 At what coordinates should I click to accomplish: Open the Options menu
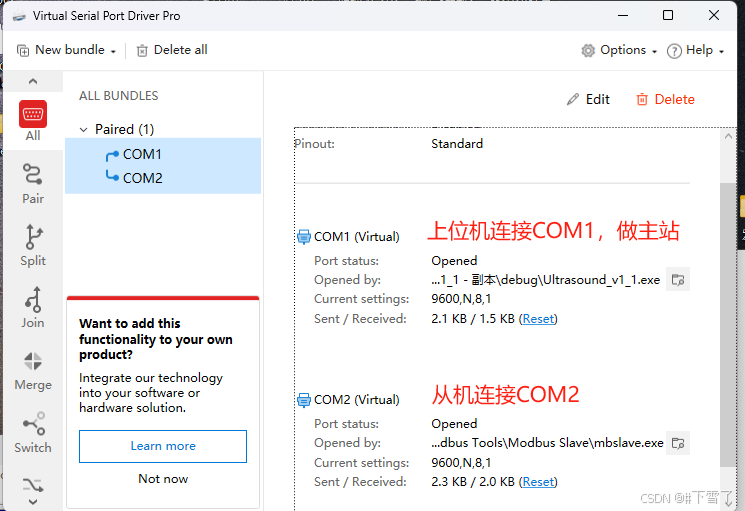tap(619, 50)
